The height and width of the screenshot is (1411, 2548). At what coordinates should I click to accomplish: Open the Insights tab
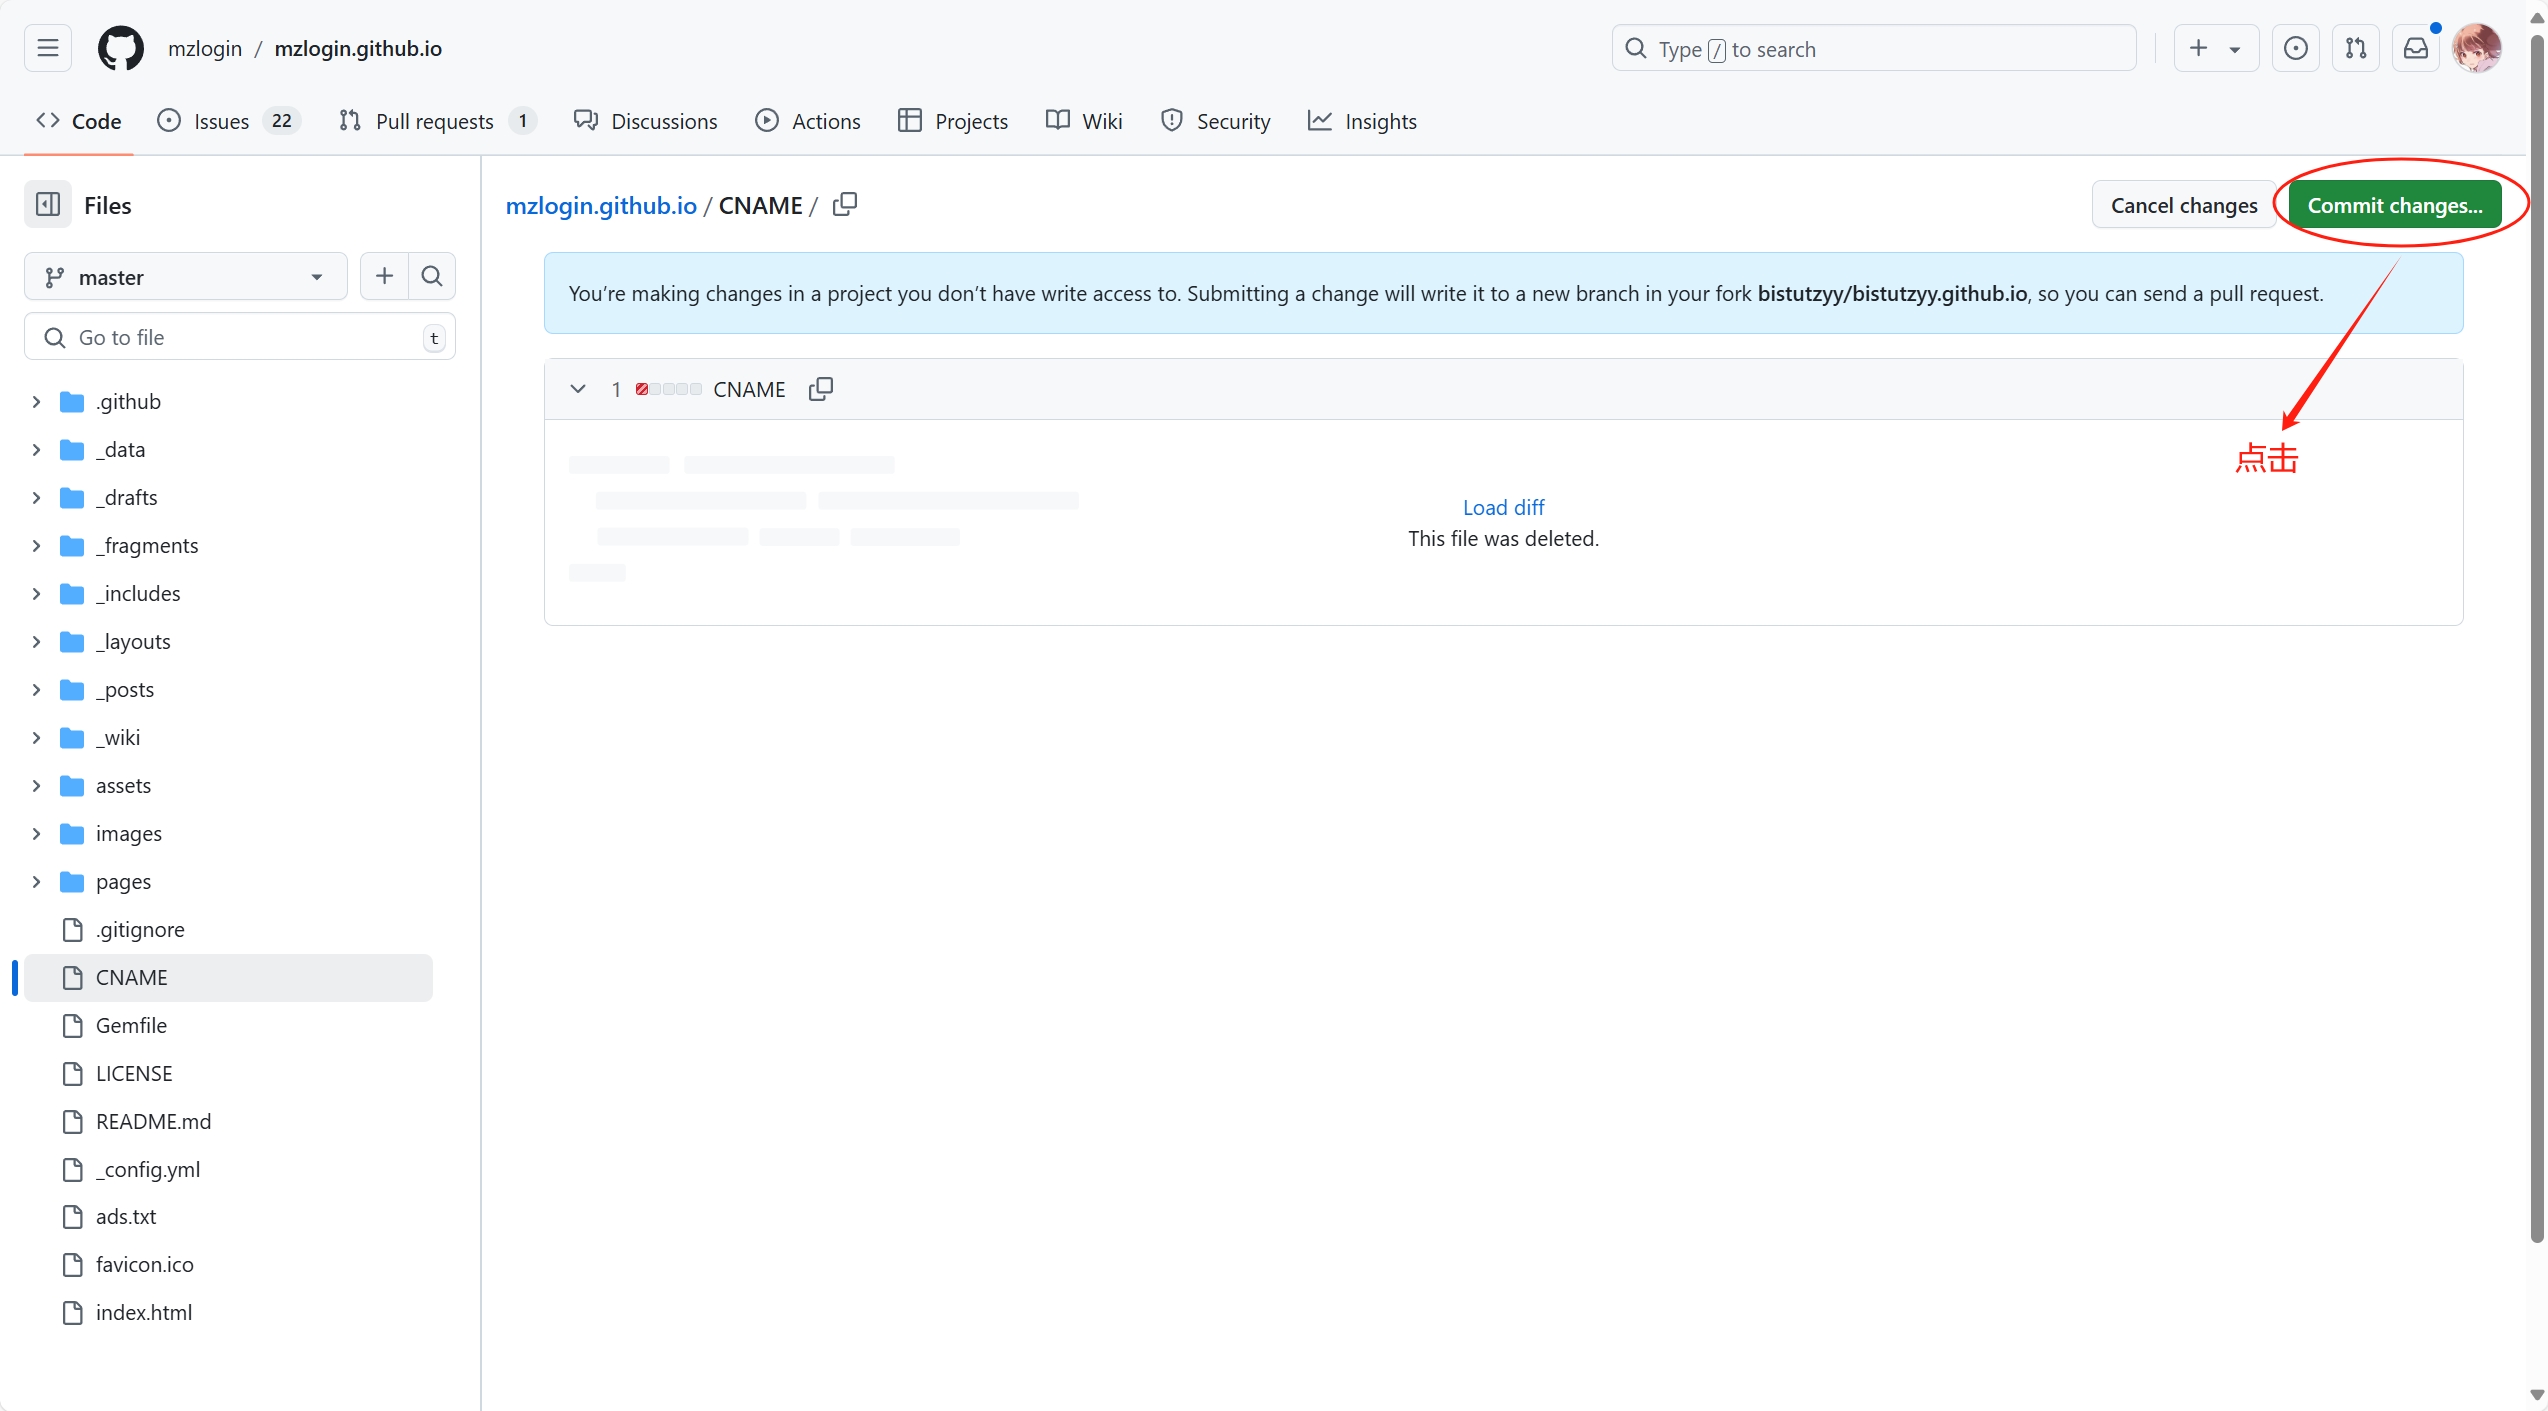click(1362, 121)
